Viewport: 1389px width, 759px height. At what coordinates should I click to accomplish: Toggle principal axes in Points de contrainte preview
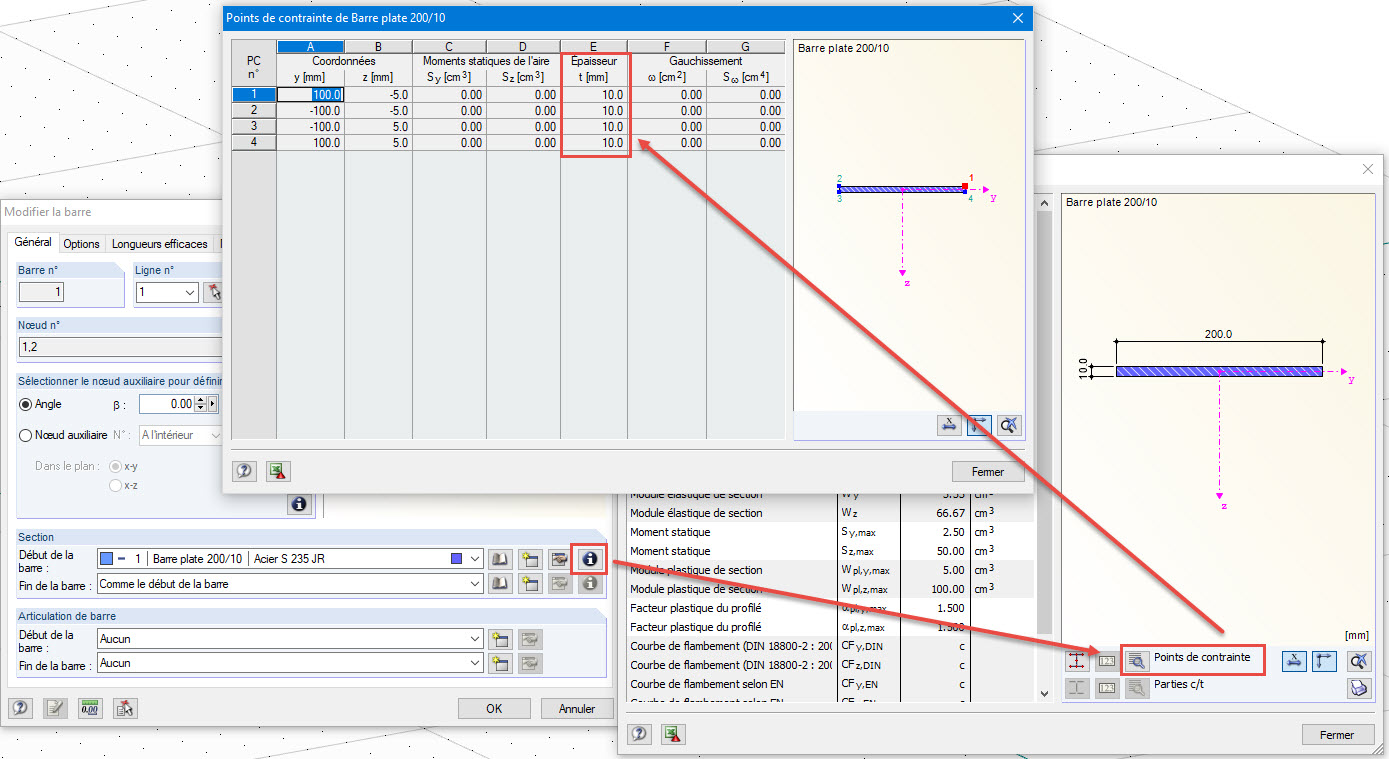[979, 425]
